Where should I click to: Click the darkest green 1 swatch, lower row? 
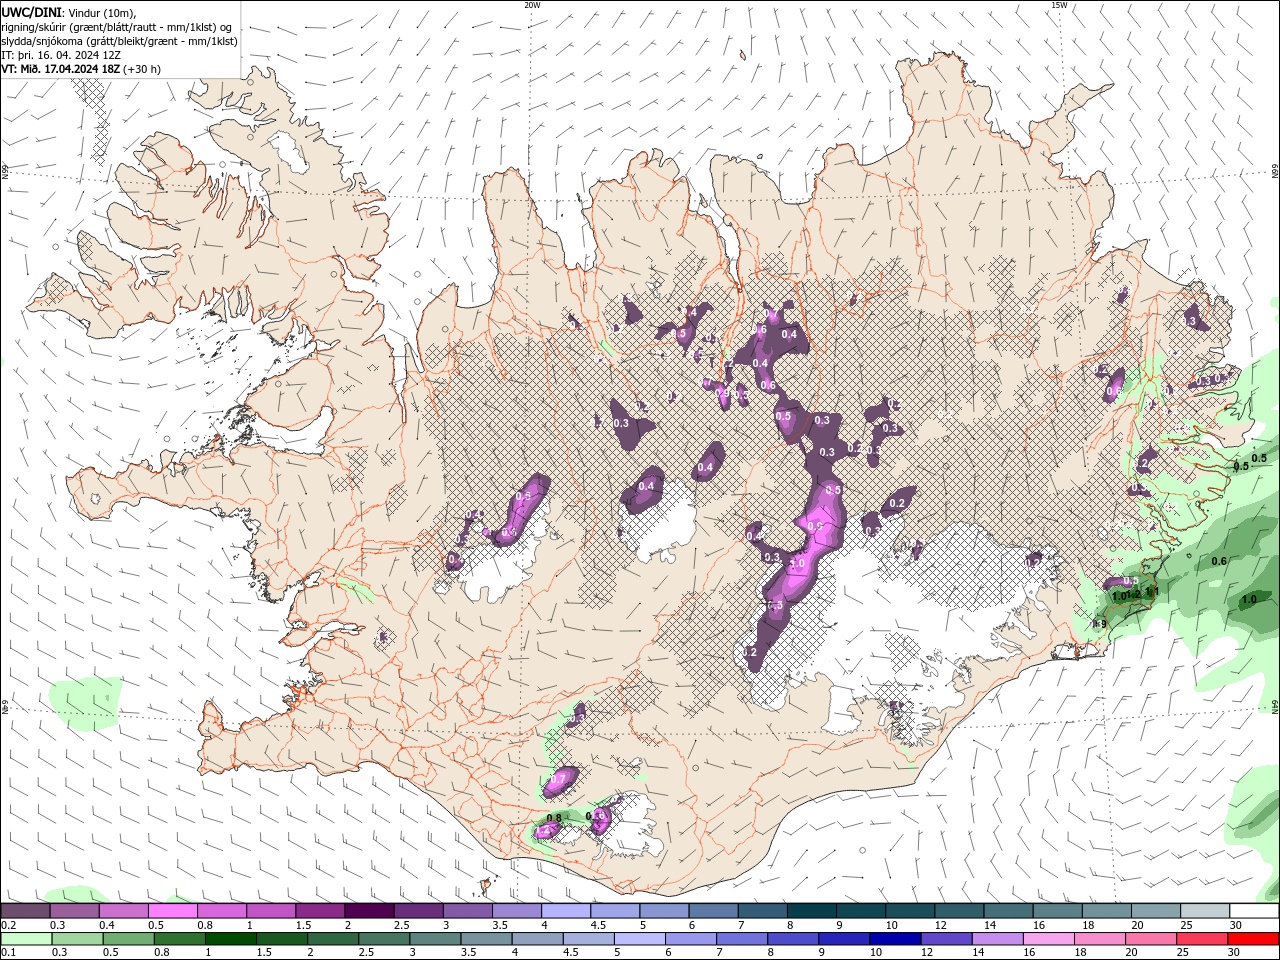pyautogui.click(x=230, y=939)
